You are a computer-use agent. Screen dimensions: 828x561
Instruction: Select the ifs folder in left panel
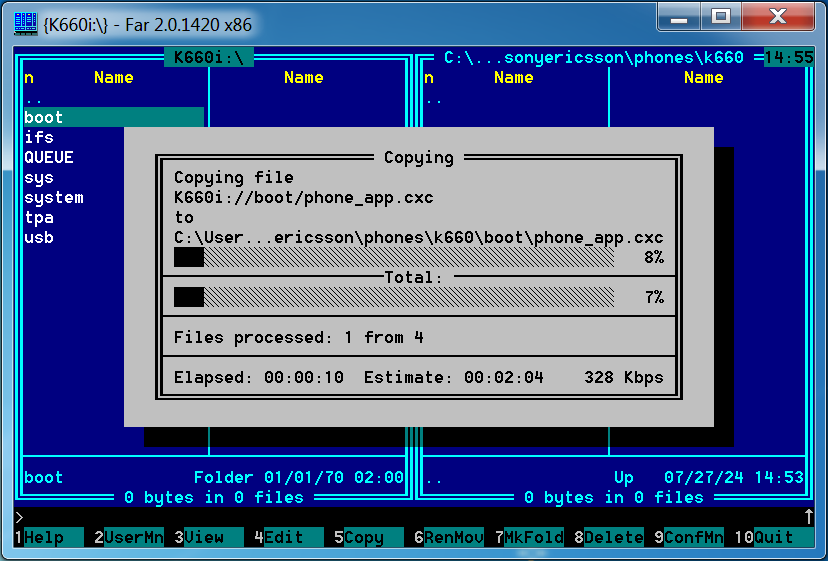(x=39, y=137)
